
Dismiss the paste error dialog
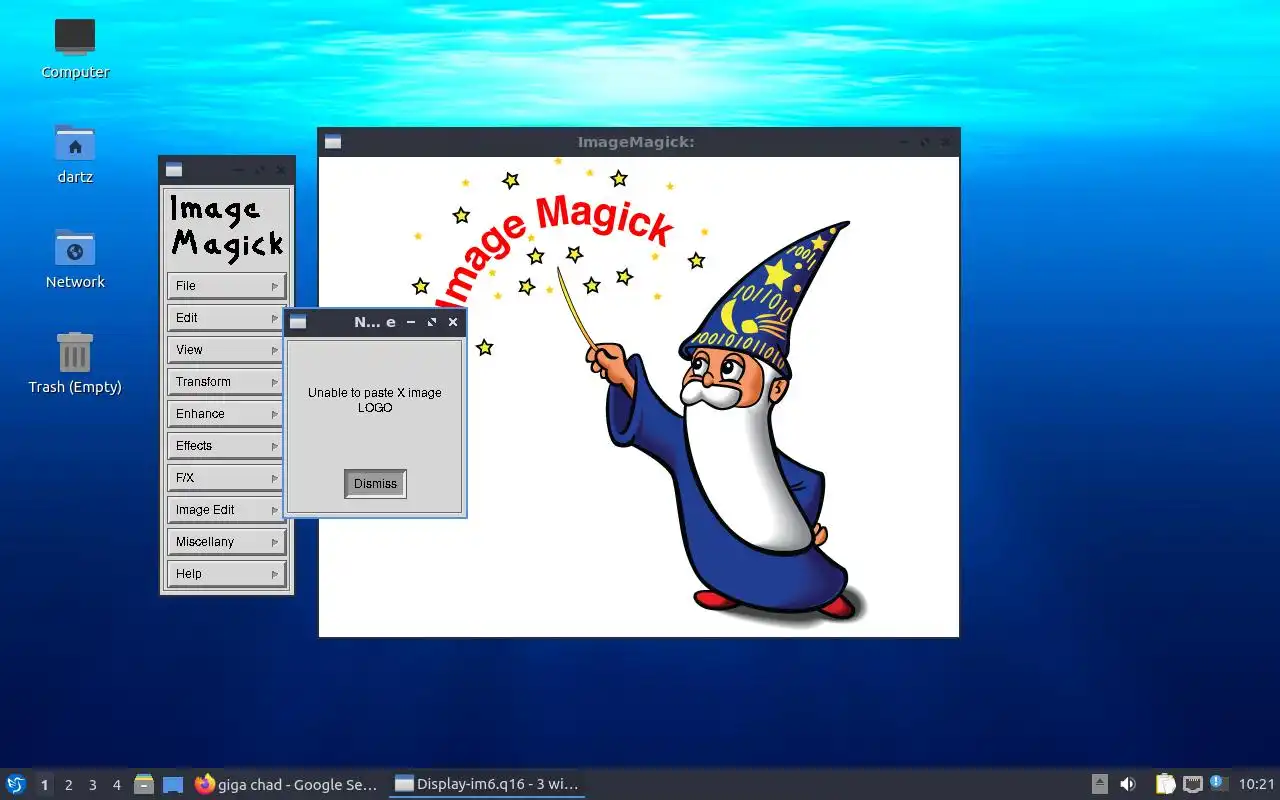tap(375, 484)
